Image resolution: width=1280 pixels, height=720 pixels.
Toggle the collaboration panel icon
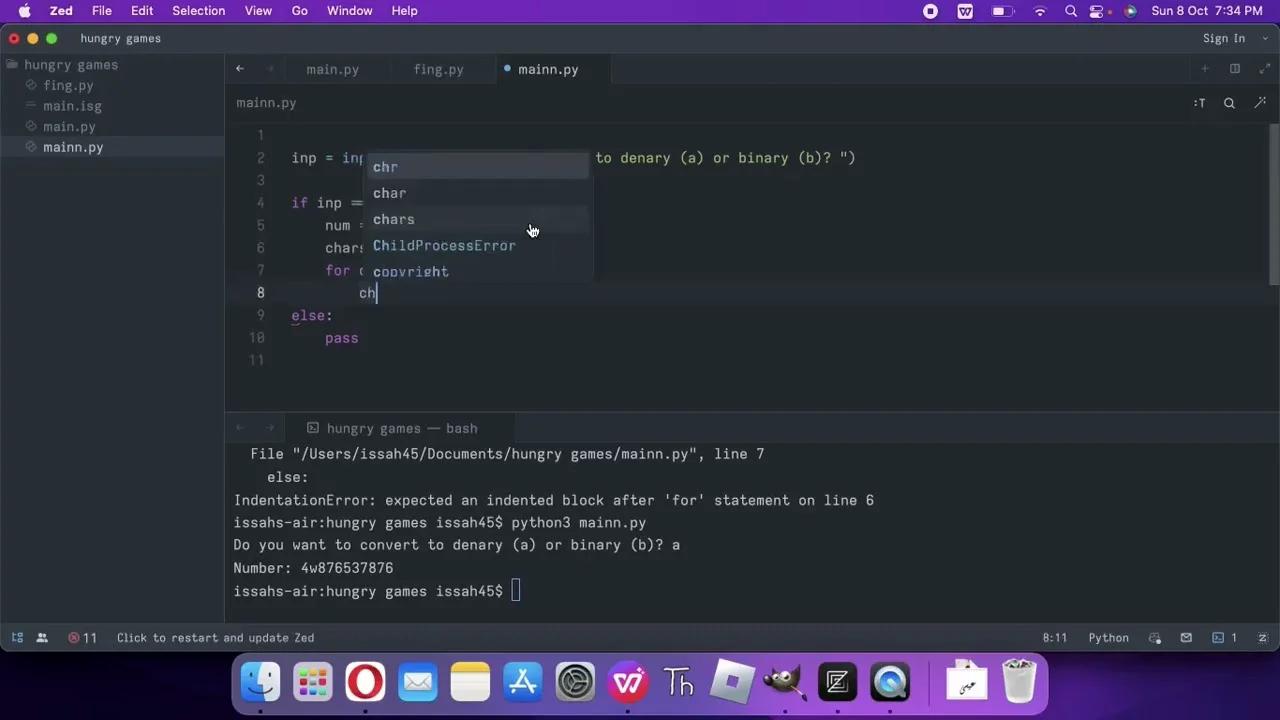coord(42,638)
